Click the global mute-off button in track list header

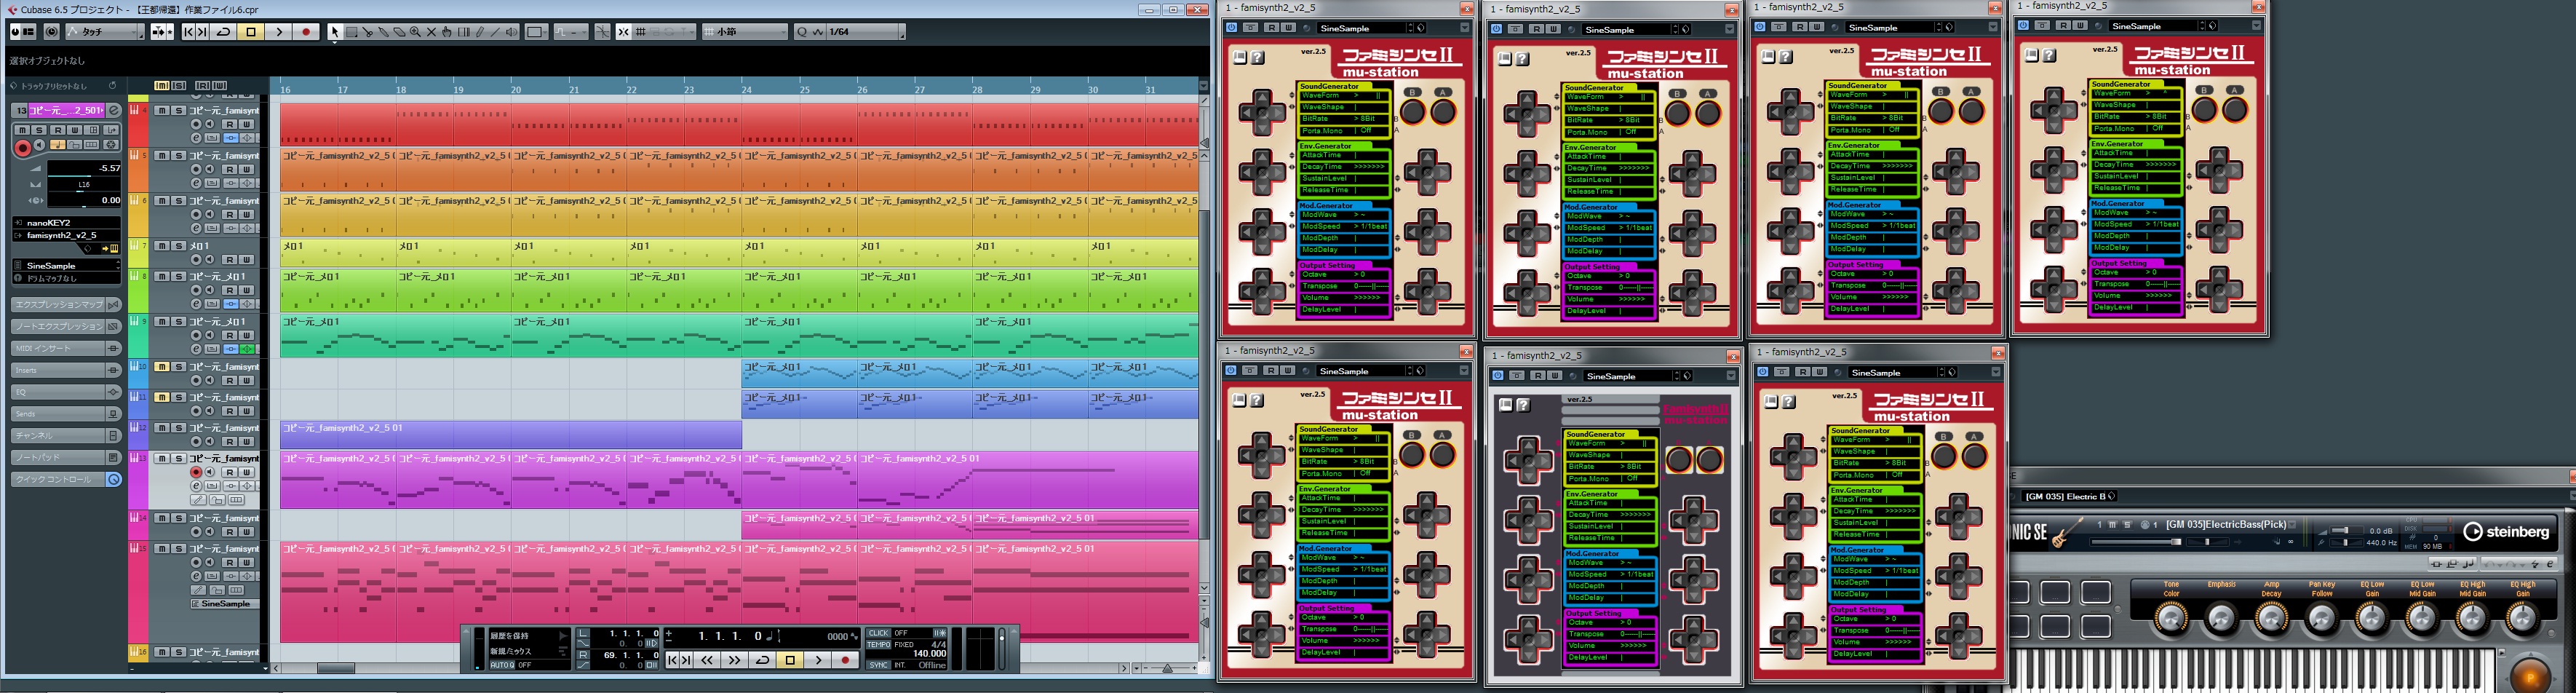pos(161,86)
